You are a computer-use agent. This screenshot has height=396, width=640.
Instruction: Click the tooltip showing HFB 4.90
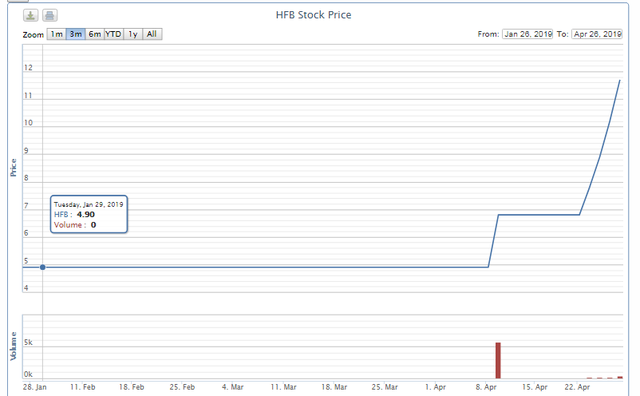click(x=89, y=214)
